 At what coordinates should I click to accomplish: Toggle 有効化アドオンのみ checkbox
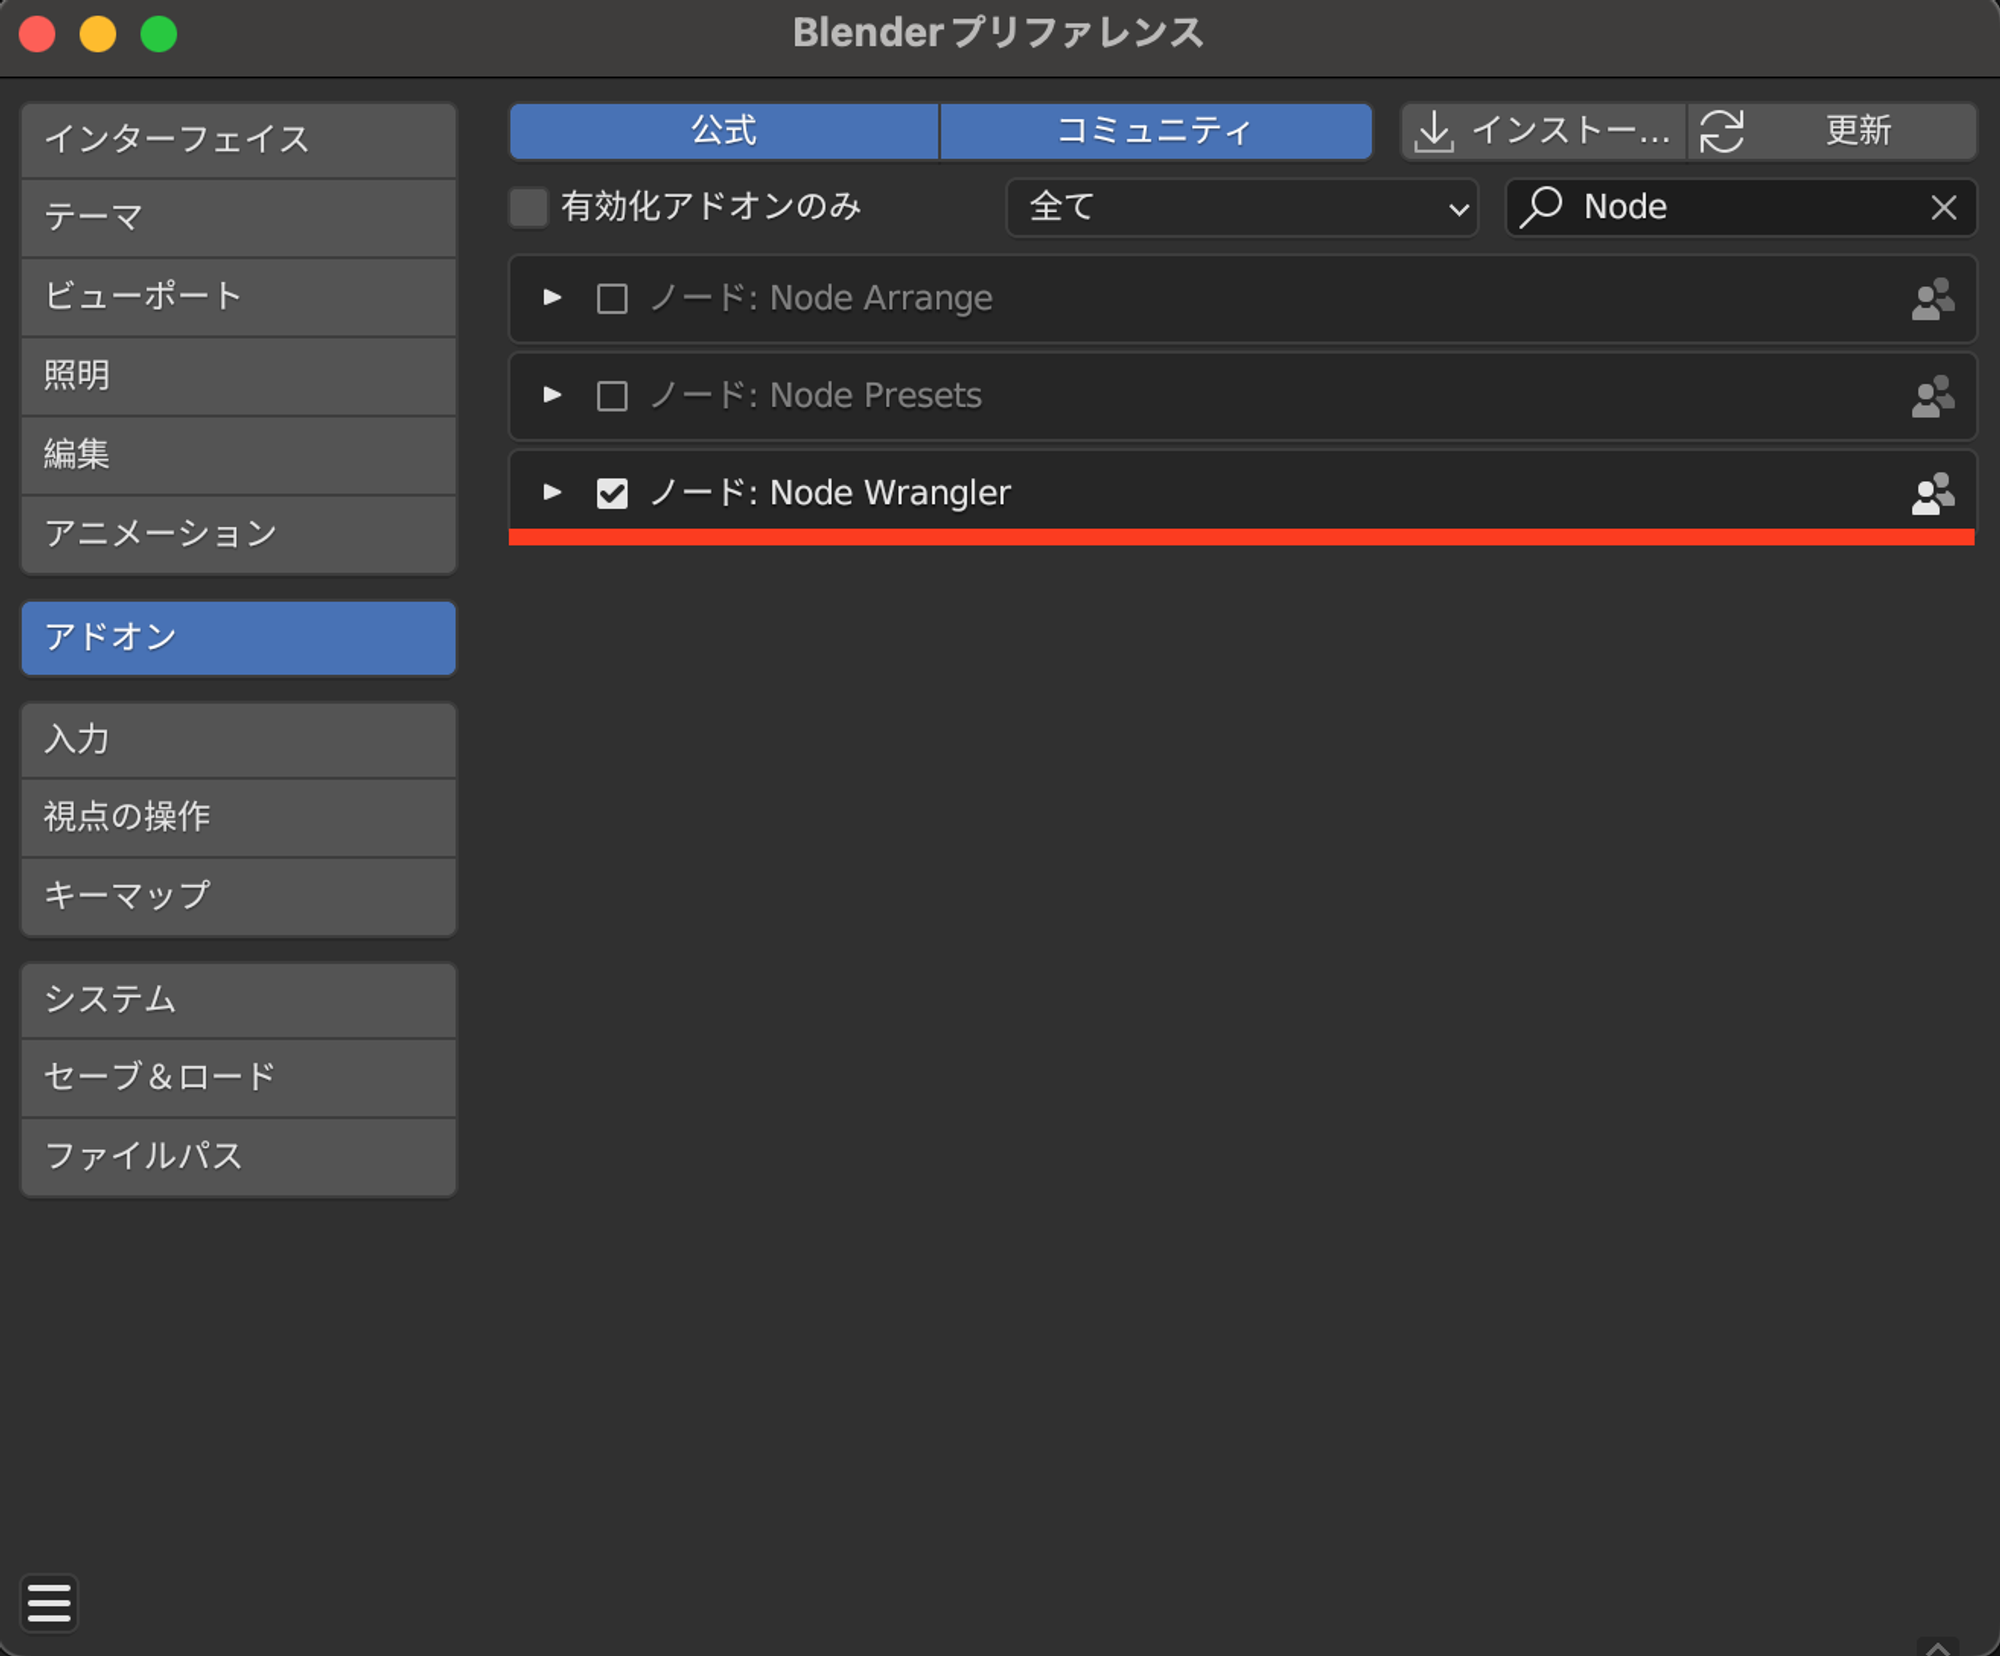pos(529,207)
